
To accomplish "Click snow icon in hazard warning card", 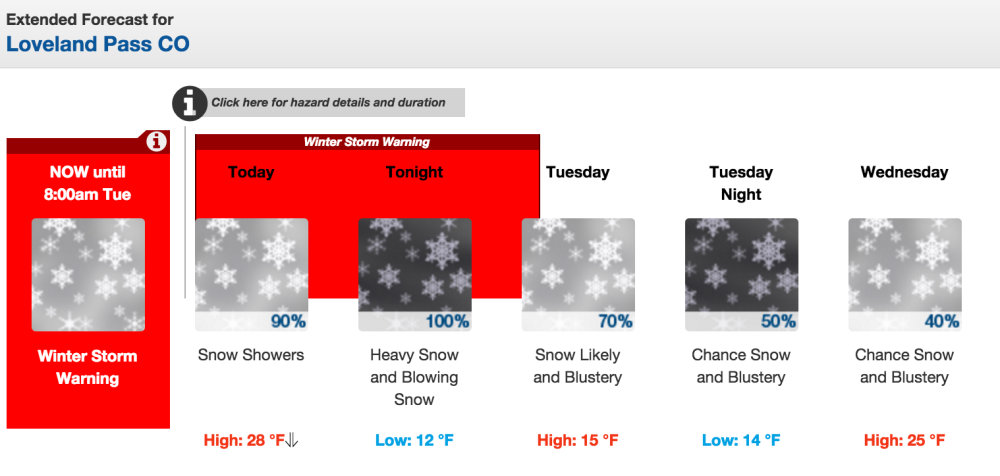I will [x=88, y=274].
